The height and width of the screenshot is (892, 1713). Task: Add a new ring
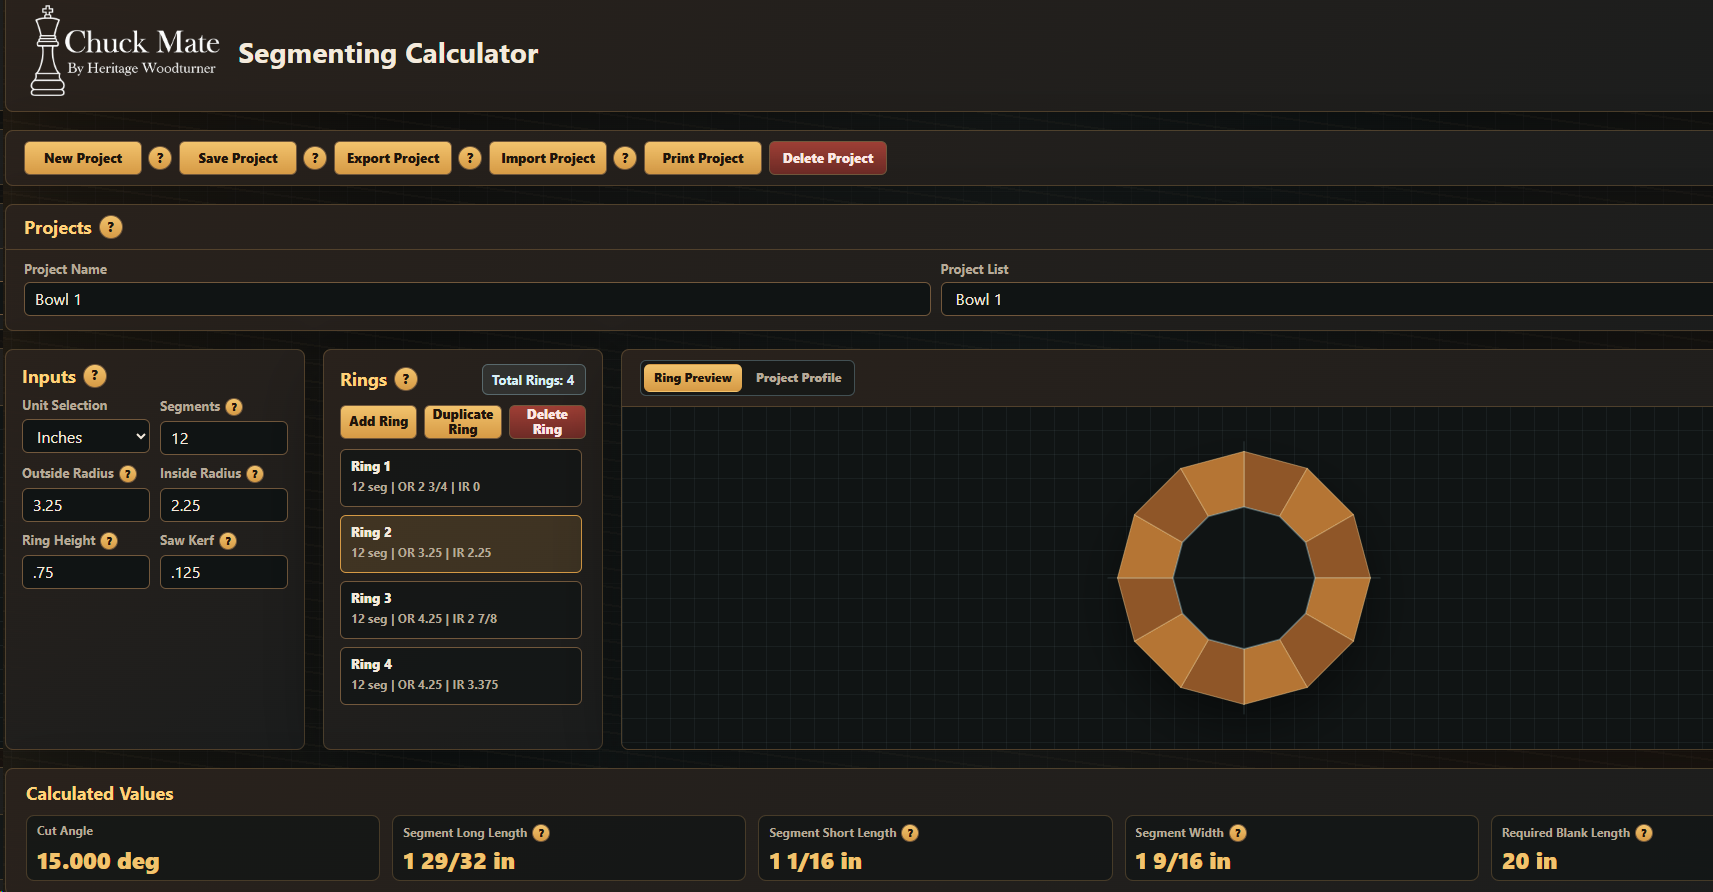click(378, 422)
